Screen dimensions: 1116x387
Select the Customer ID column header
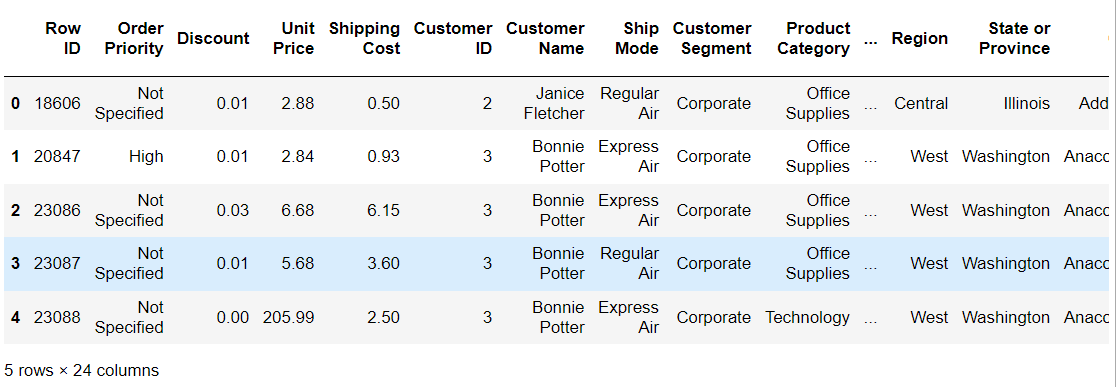coord(453,38)
